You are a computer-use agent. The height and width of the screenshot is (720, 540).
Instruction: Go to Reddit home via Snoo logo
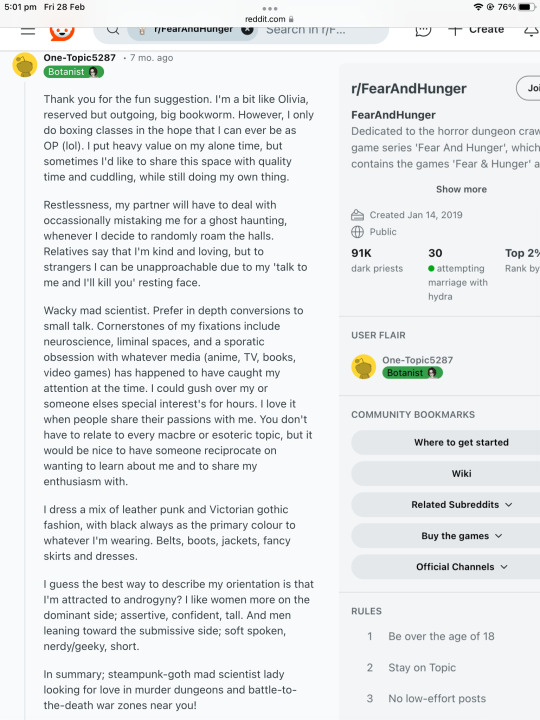click(x=62, y=32)
